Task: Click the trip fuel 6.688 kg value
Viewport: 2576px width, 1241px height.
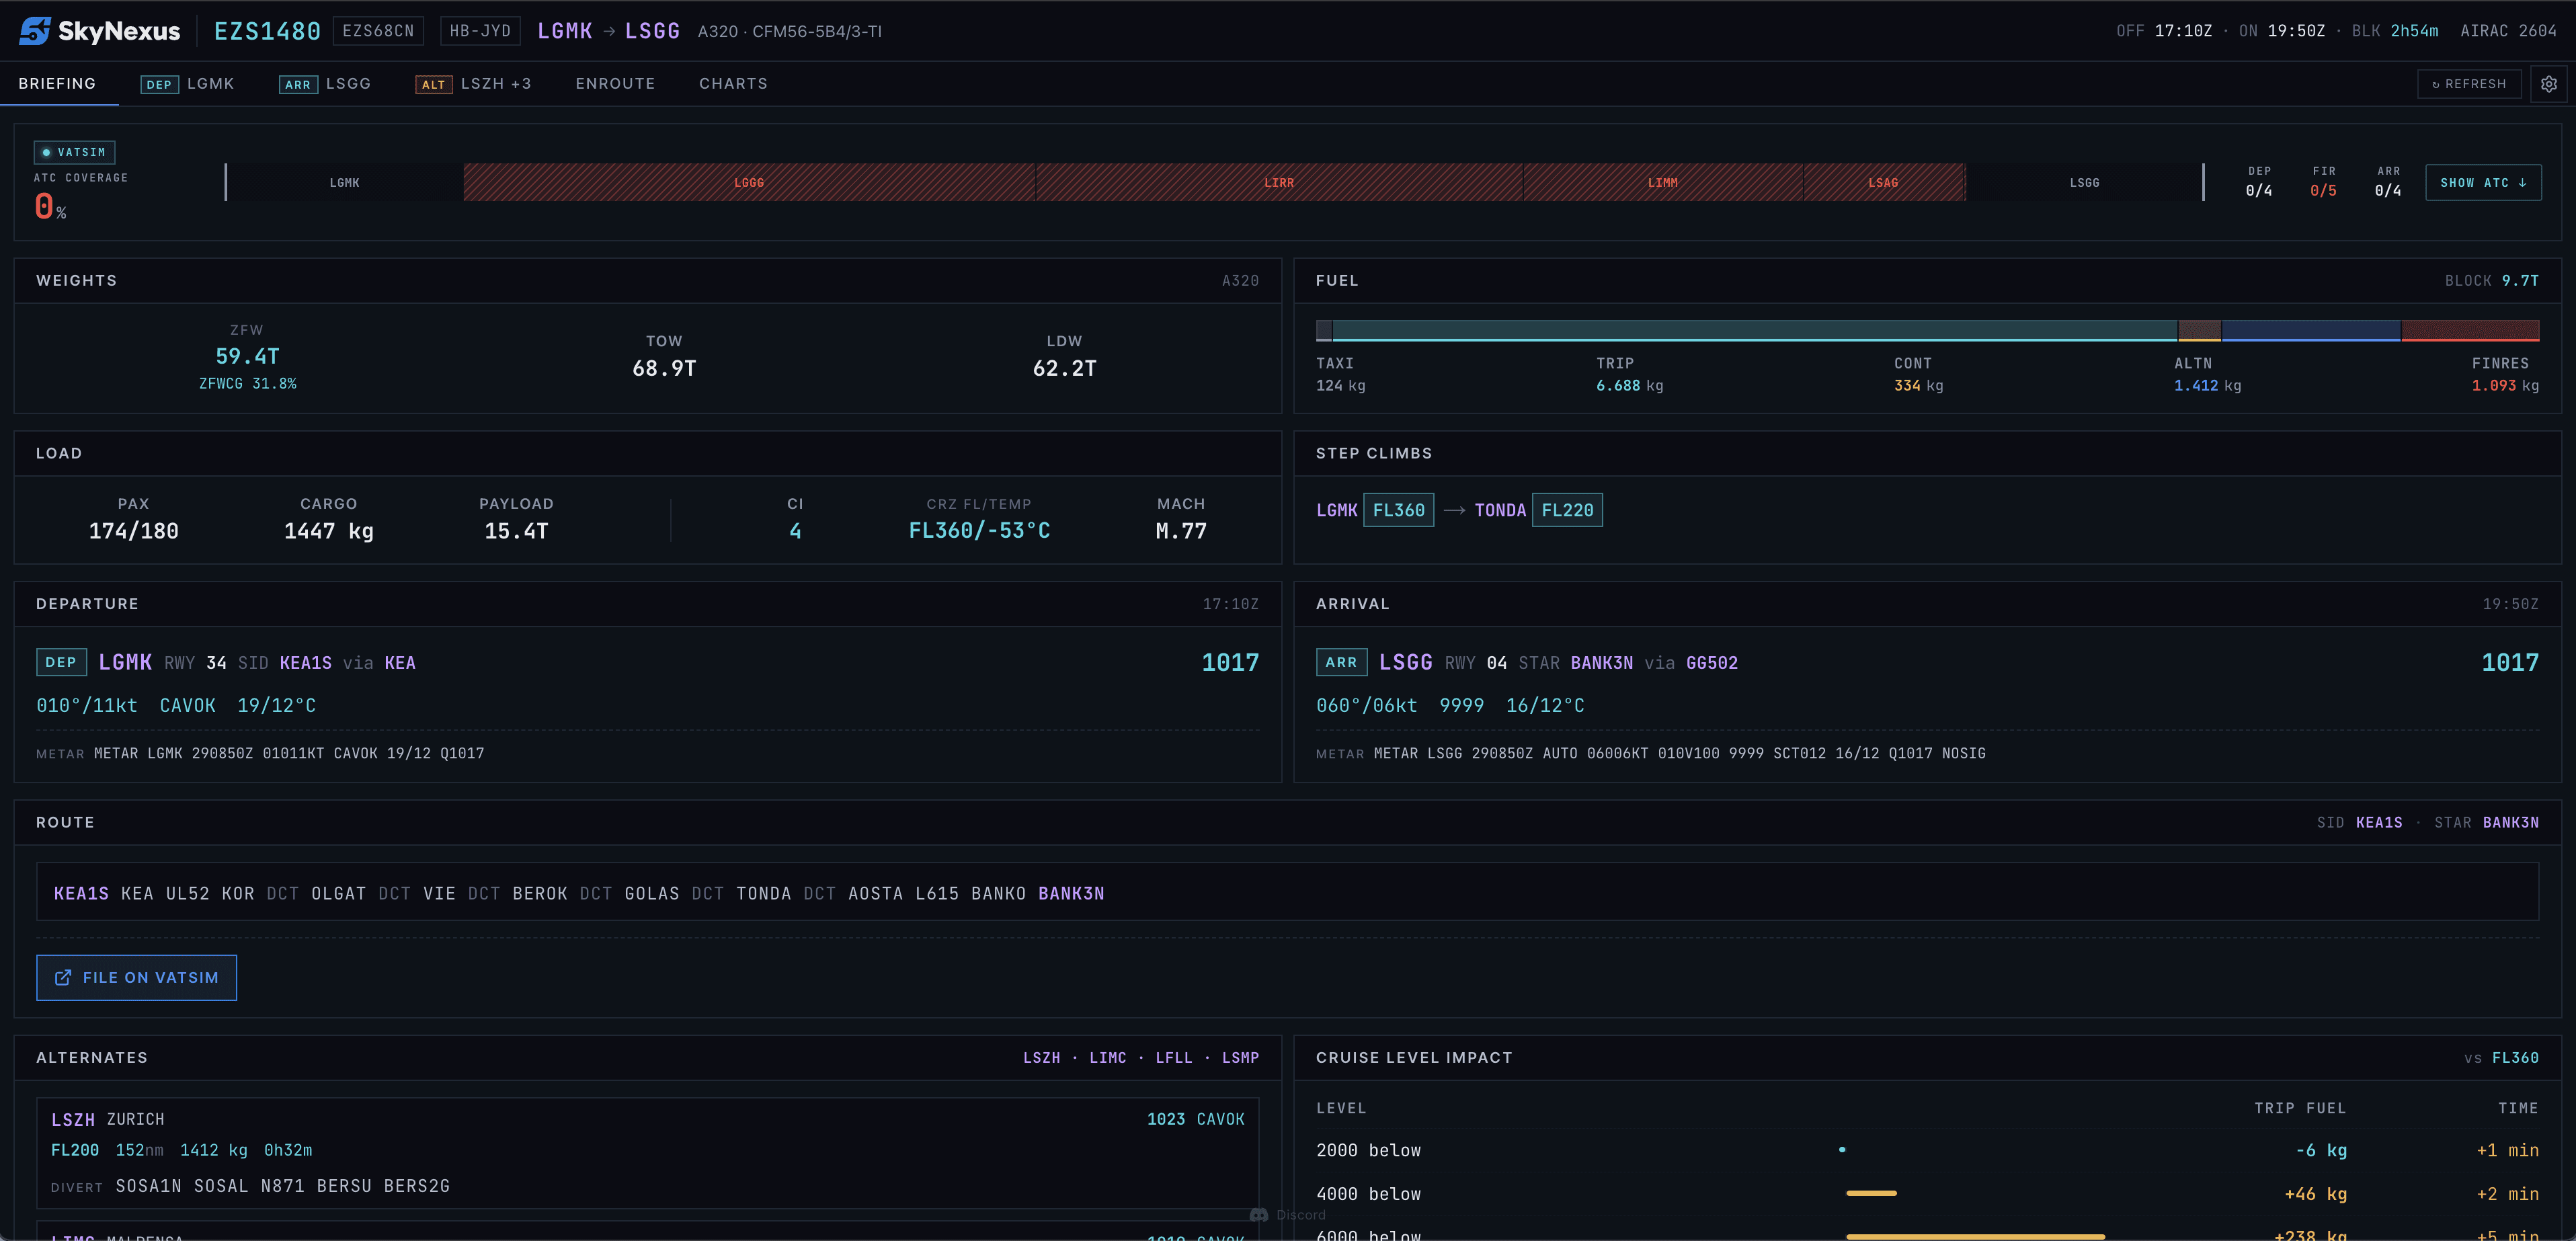Action: click(x=1629, y=386)
